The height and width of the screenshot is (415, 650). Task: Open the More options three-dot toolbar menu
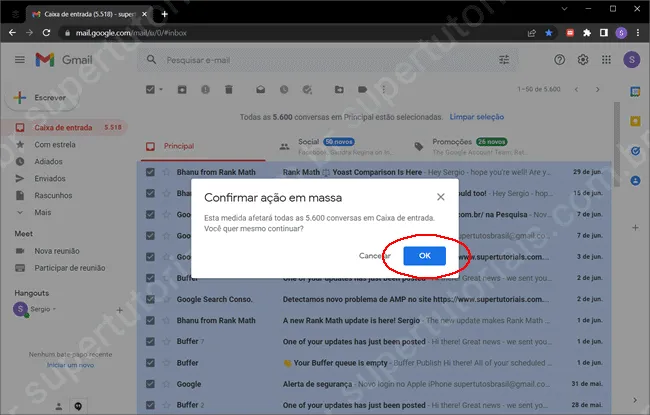click(x=383, y=89)
